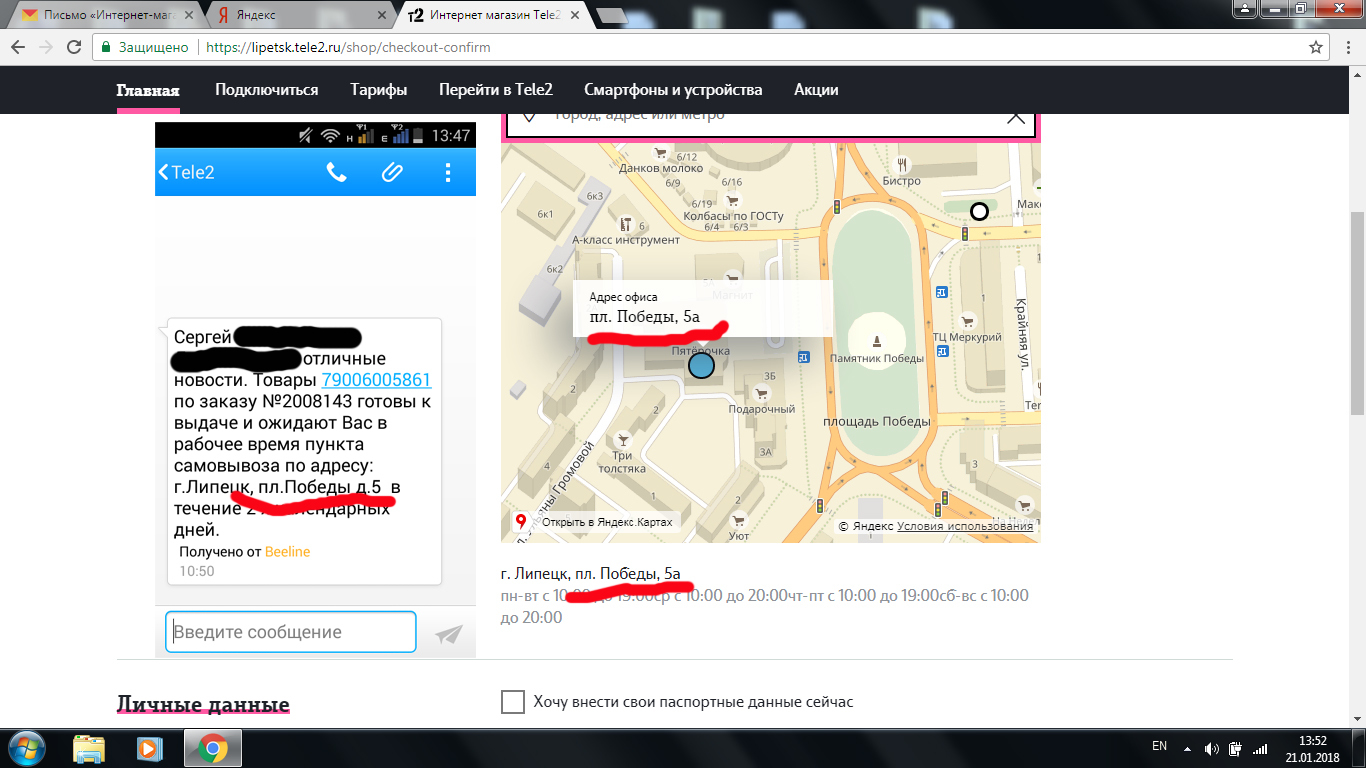Click the red pin next to 'Открыть в Яндекс.Картах'
Screen dimensions: 1366x768
(520, 521)
